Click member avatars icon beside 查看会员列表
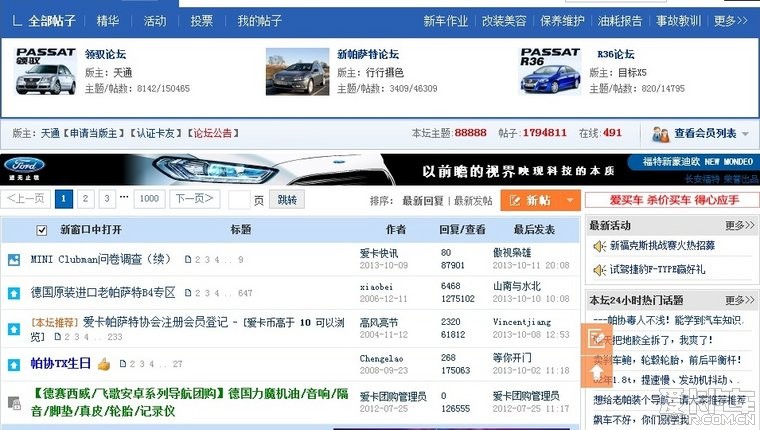 coord(660,134)
